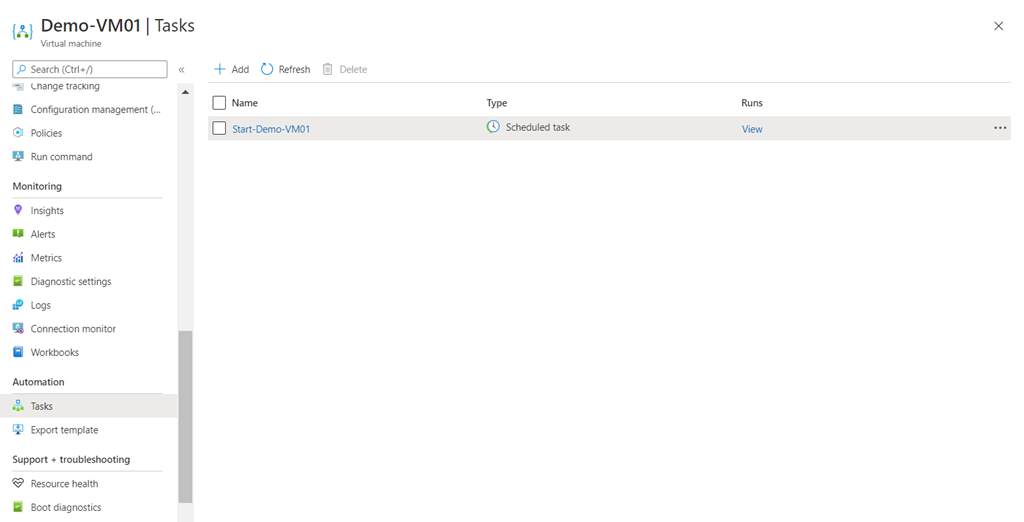Click the Delete text label in the toolbar

[353, 69]
